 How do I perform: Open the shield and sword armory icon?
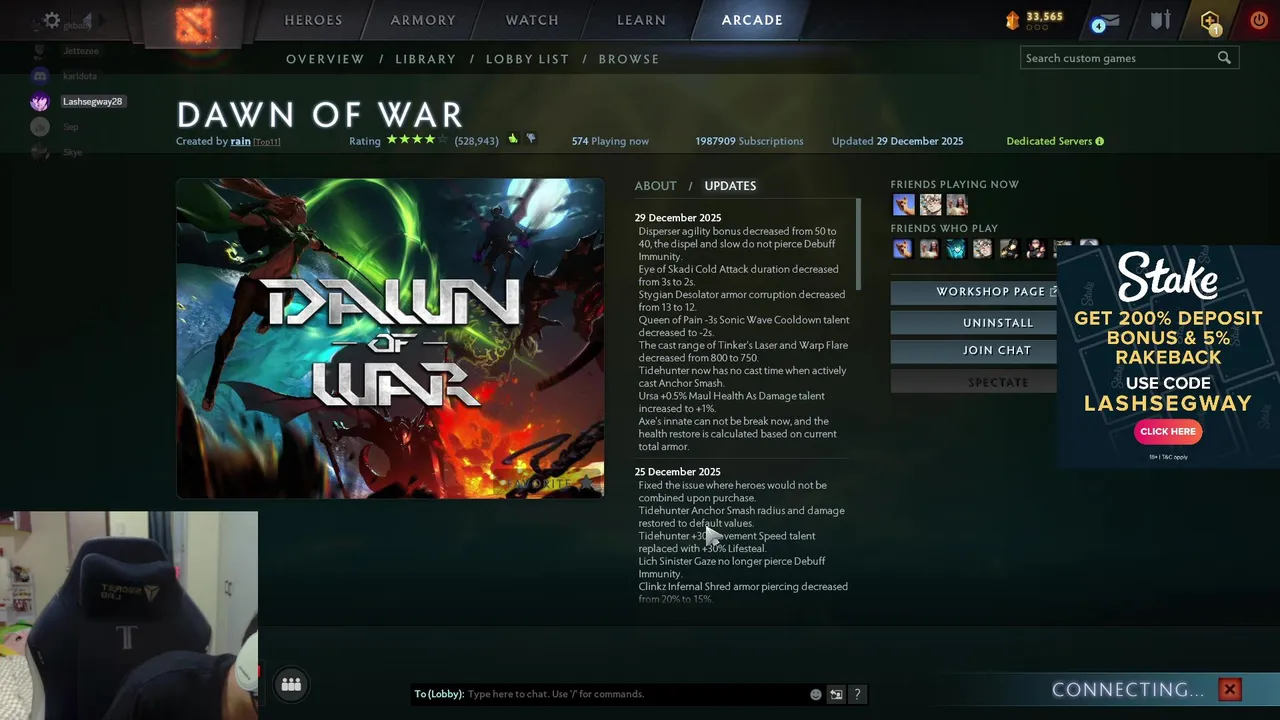click(1160, 20)
